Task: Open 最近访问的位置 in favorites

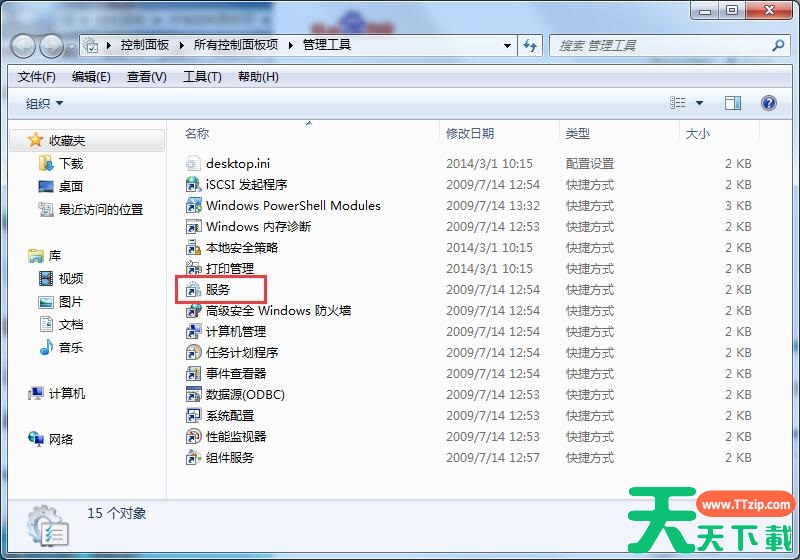Action: tap(101, 210)
